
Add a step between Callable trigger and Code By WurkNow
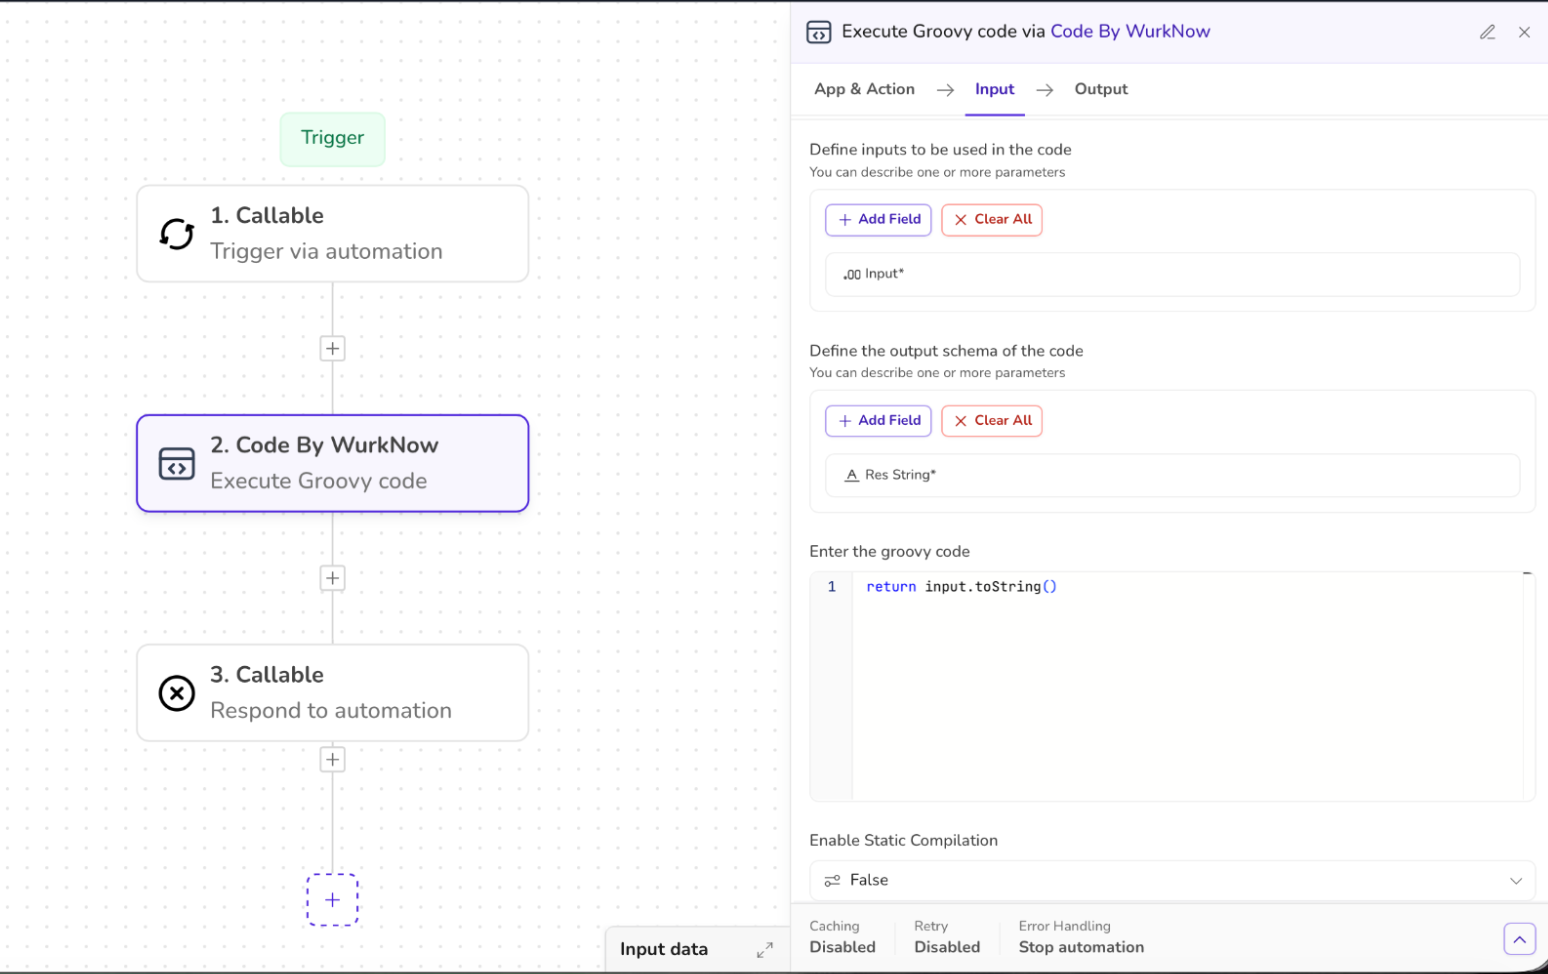(333, 349)
